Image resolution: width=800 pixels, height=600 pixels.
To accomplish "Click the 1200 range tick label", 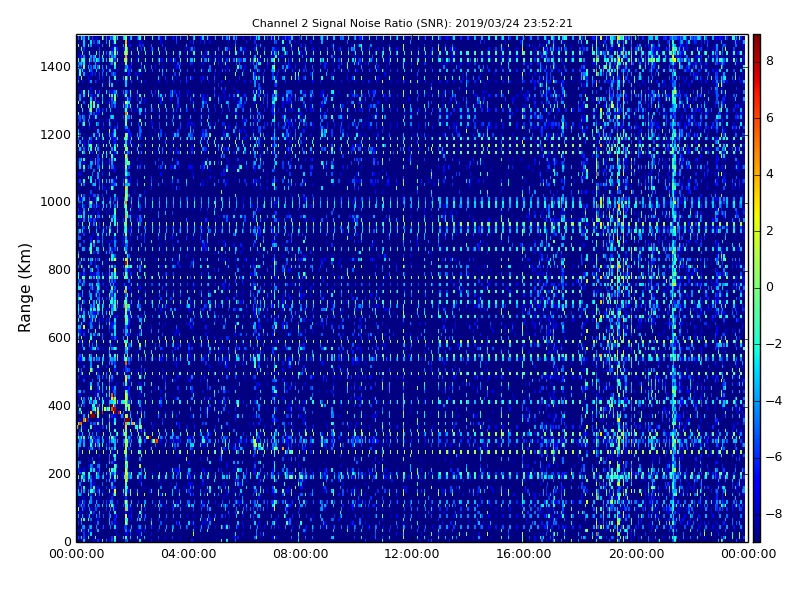I will [x=56, y=135].
